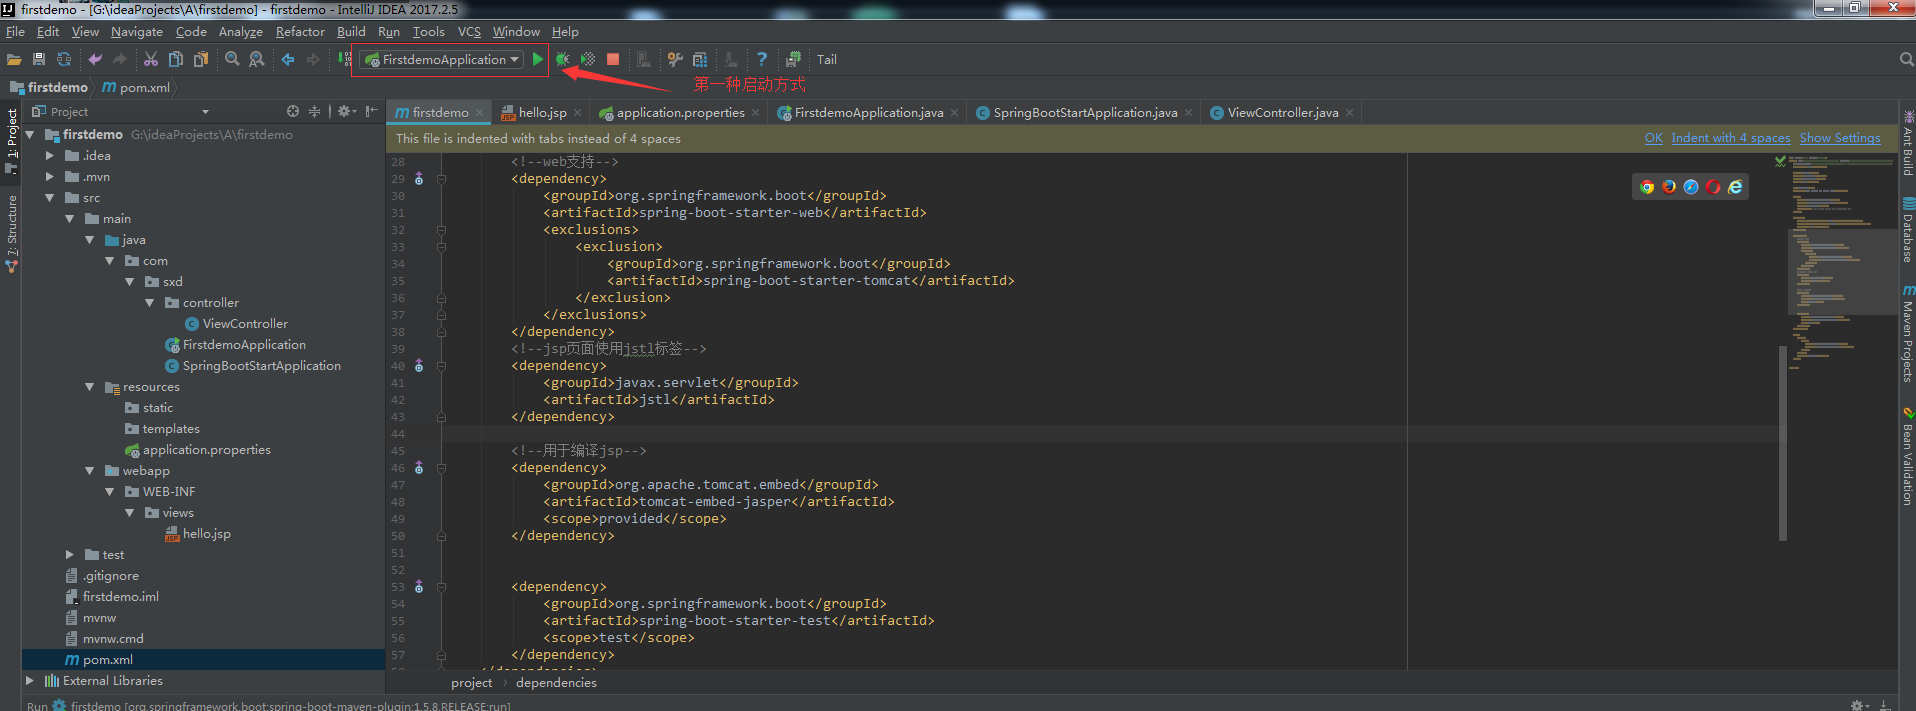The width and height of the screenshot is (1916, 711).
Task: Click Indent with 4 spaces link
Action: pos(1730,138)
